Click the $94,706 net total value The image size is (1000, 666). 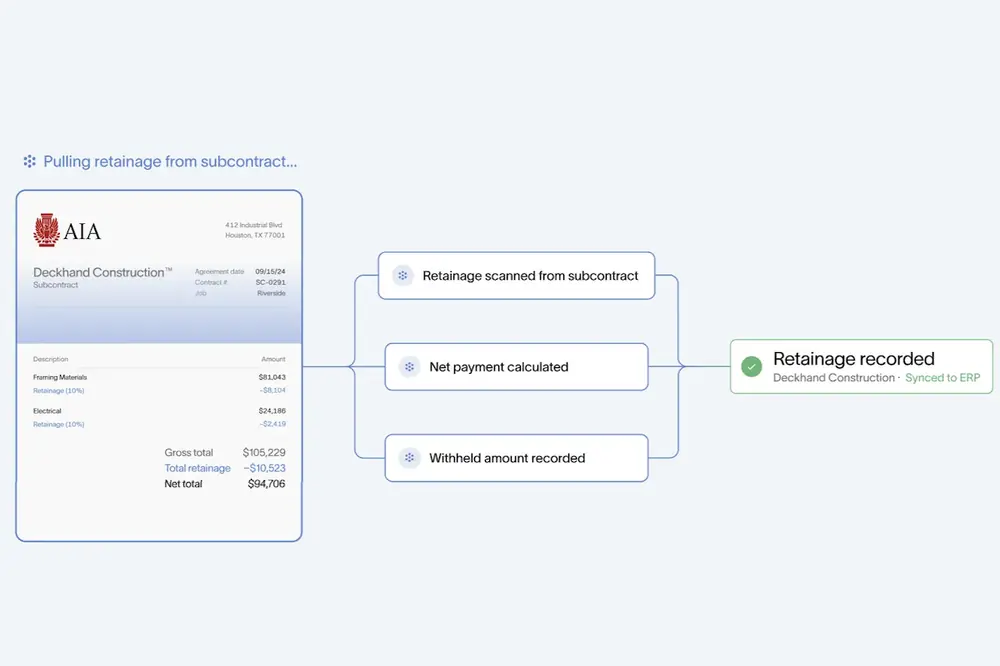tap(267, 484)
